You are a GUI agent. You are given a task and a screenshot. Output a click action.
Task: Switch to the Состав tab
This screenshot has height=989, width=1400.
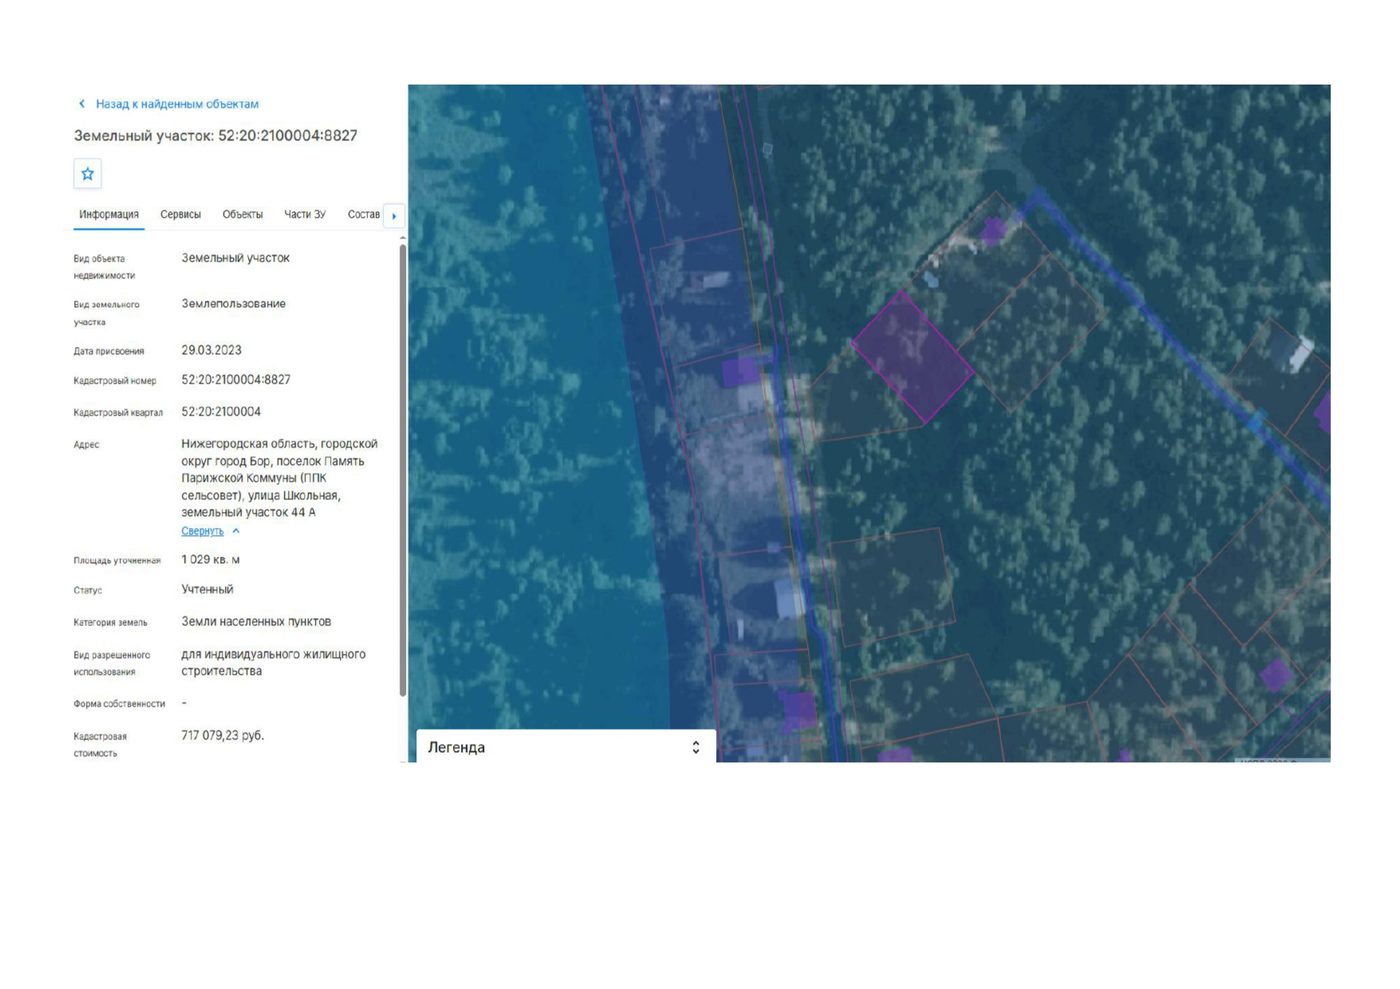(x=363, y=215)
